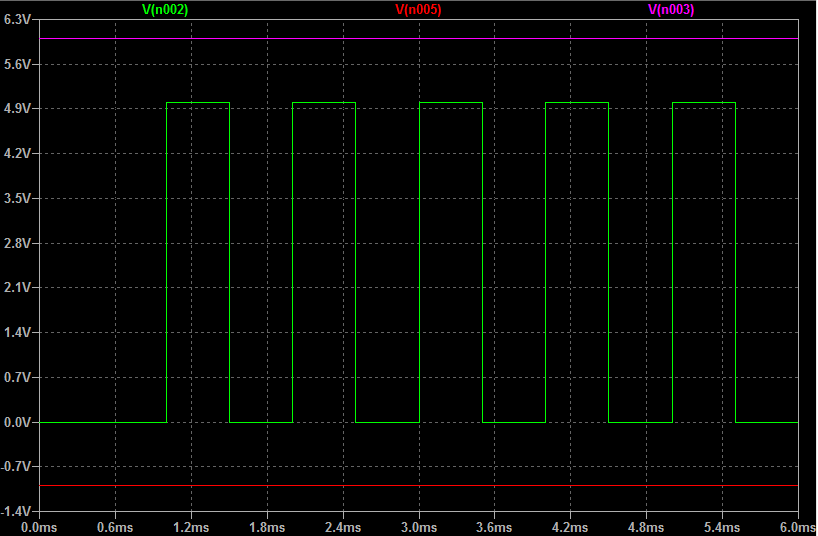Click the 4.2ms time axis label
The image size is (818, 536).
click(x=570, y=527)
